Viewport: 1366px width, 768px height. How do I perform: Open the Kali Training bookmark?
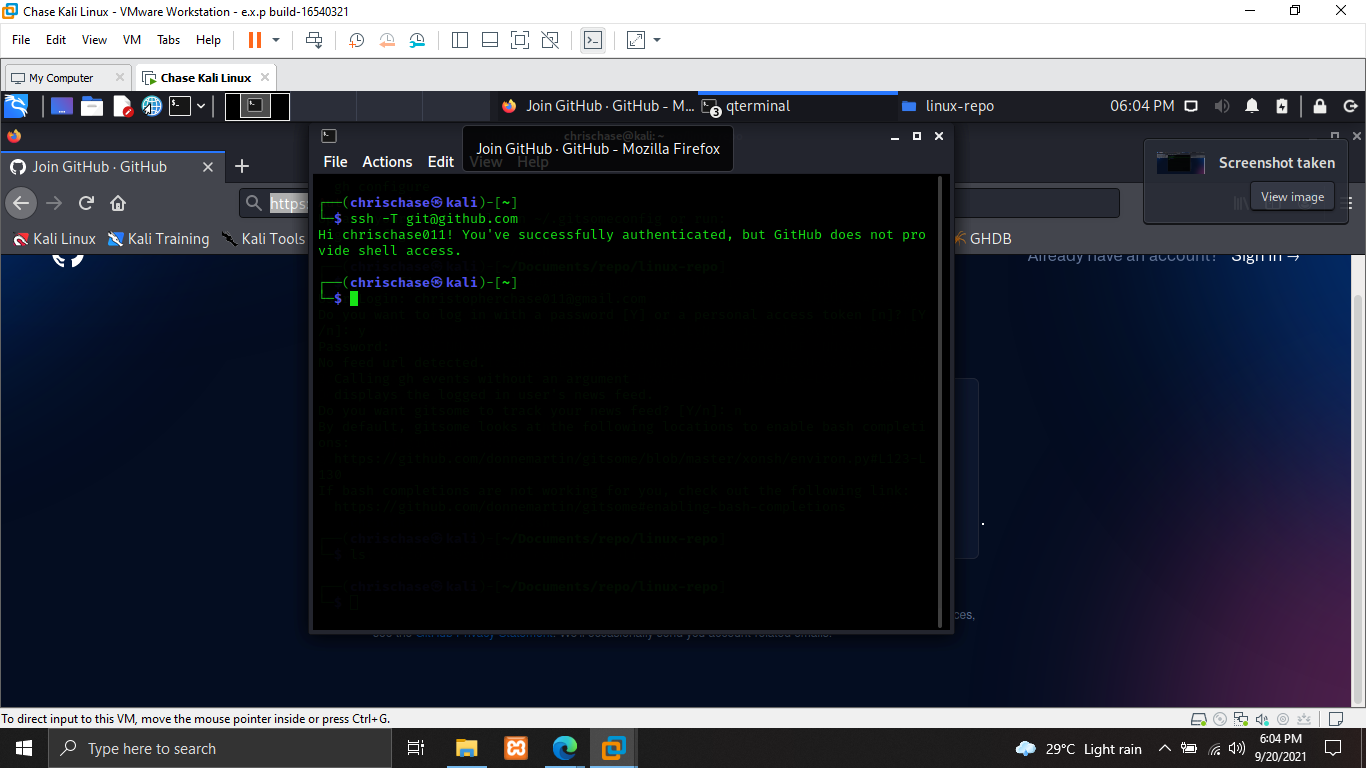tap(159, 239)
